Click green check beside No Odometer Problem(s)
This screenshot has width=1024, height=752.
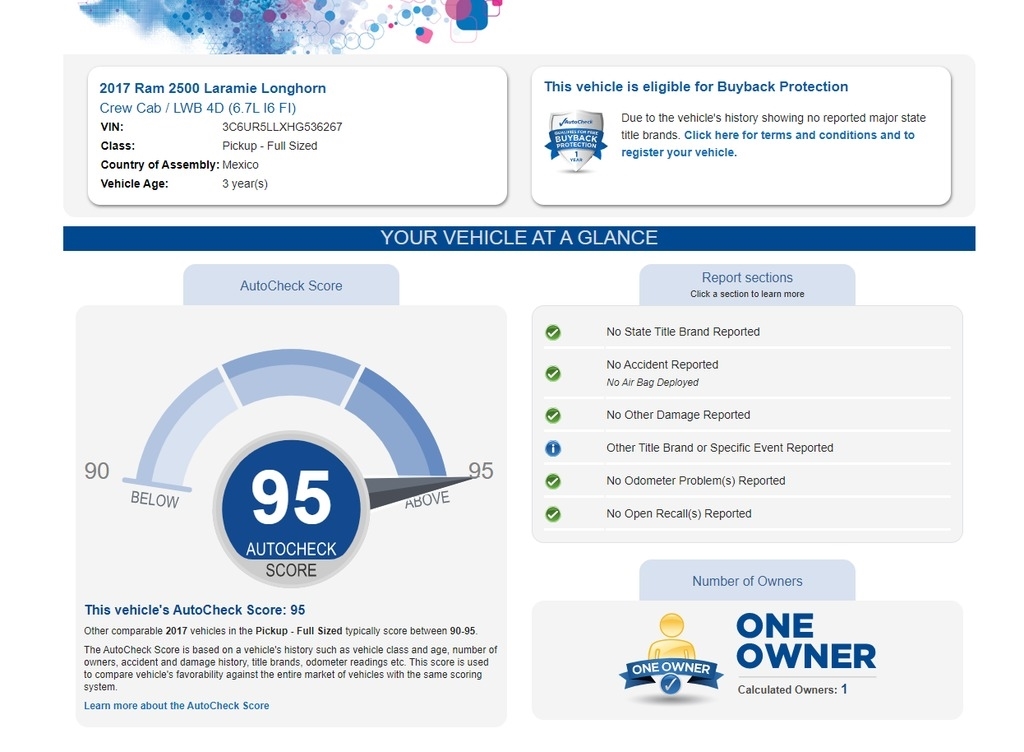pos(553,481)
